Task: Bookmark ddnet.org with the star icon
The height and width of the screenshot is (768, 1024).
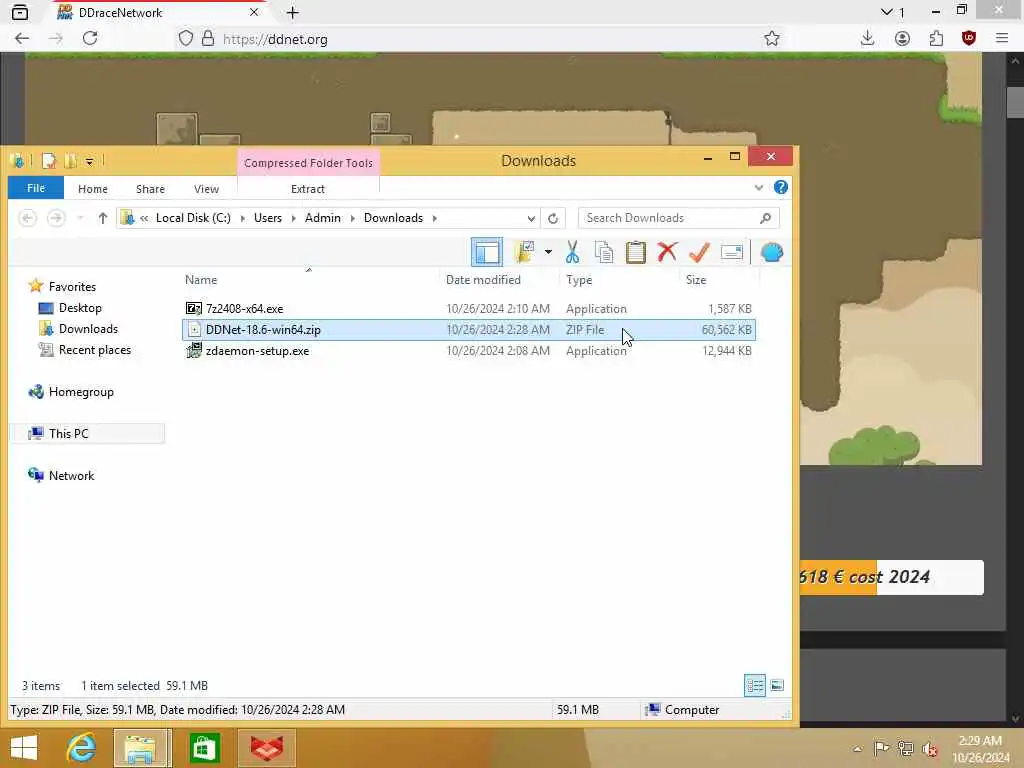Action: coord(772,39)
